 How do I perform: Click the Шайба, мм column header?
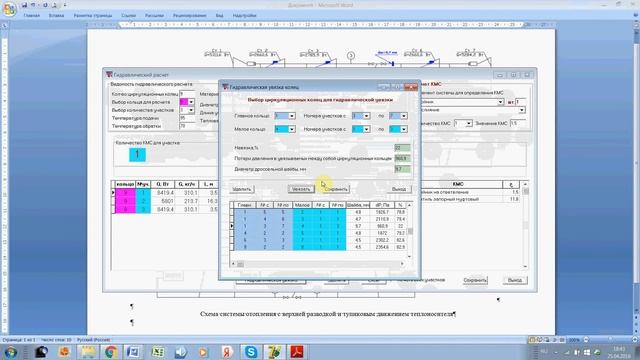[358, 205]
